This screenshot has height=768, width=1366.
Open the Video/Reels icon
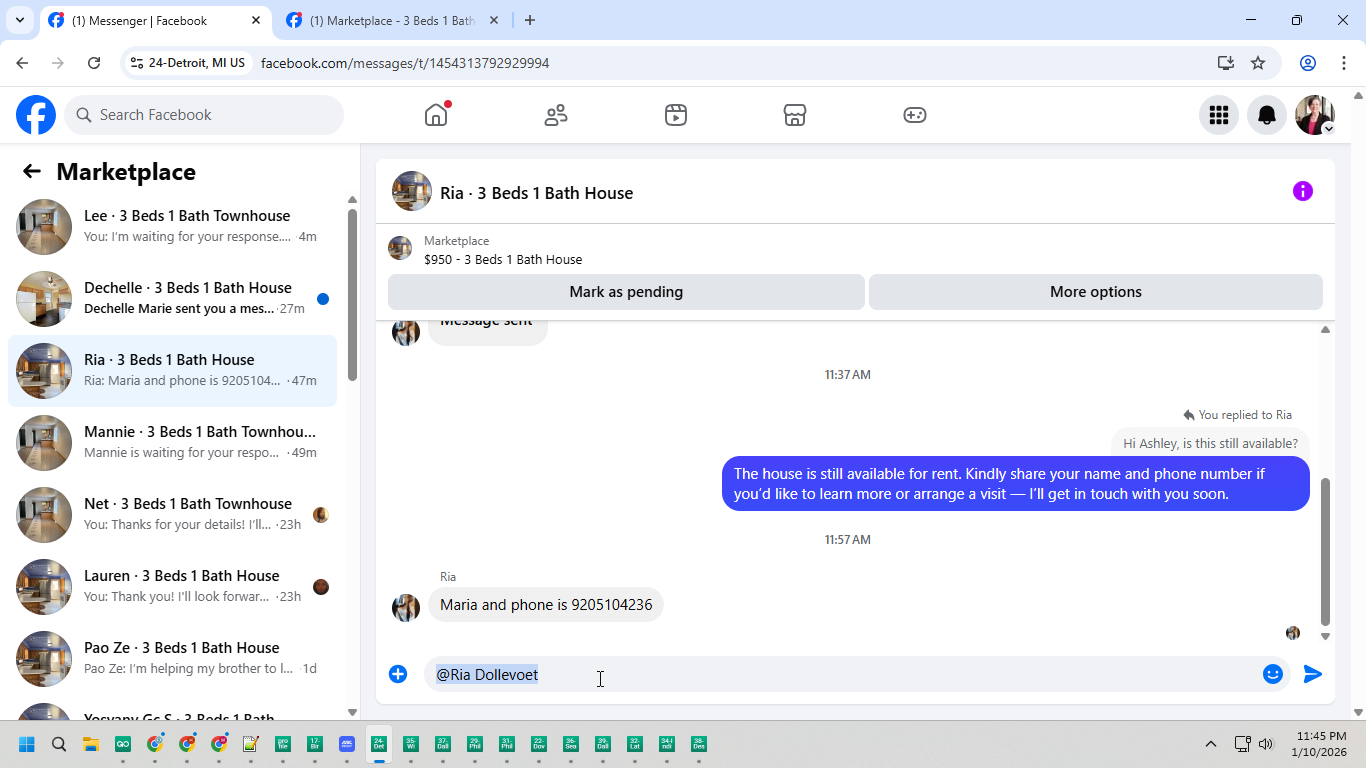click(676, 115)
